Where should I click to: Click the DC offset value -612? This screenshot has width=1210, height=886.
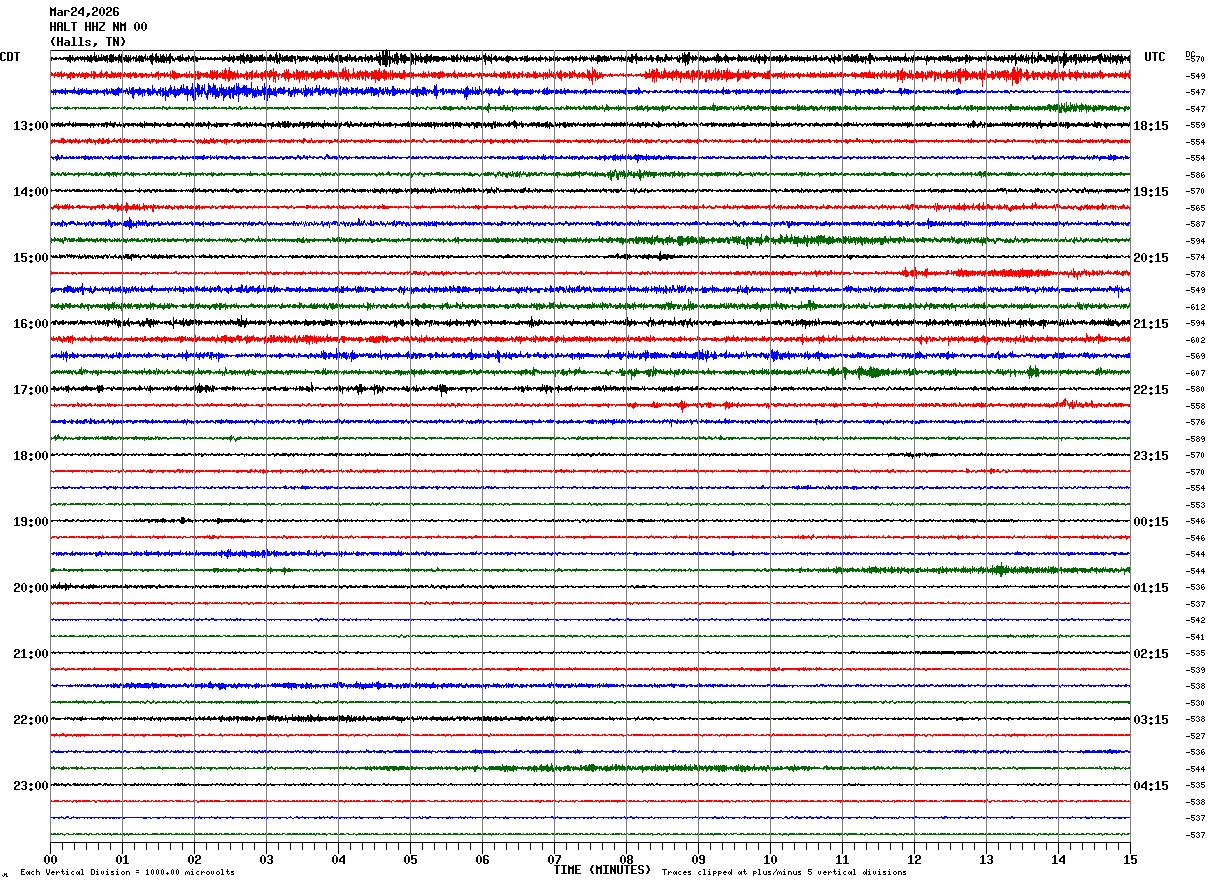tap(1195, 307)
